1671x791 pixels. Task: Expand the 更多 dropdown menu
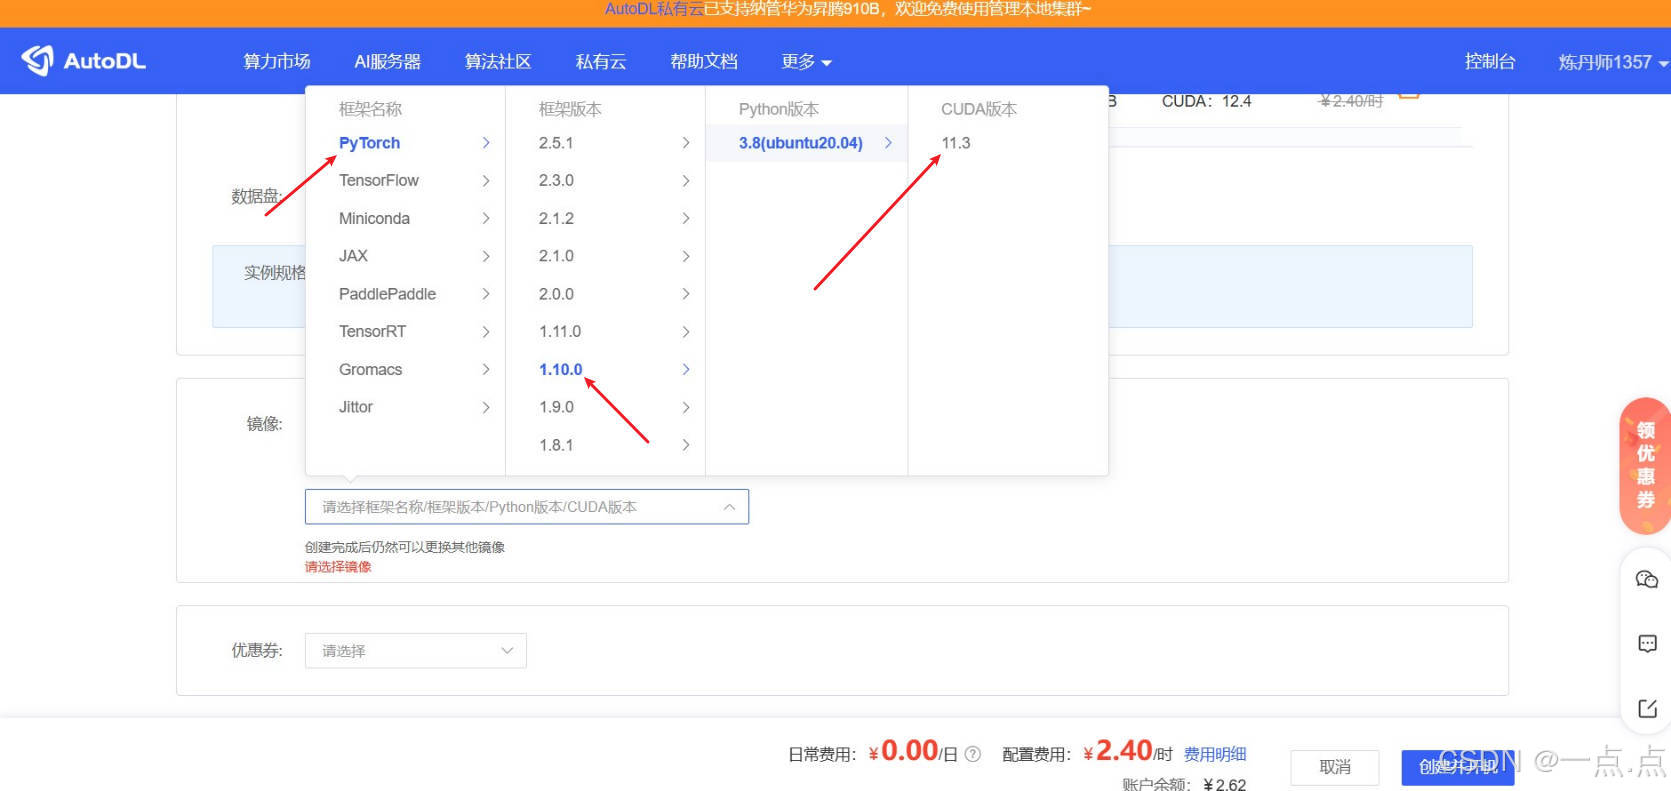coord(806,61)
